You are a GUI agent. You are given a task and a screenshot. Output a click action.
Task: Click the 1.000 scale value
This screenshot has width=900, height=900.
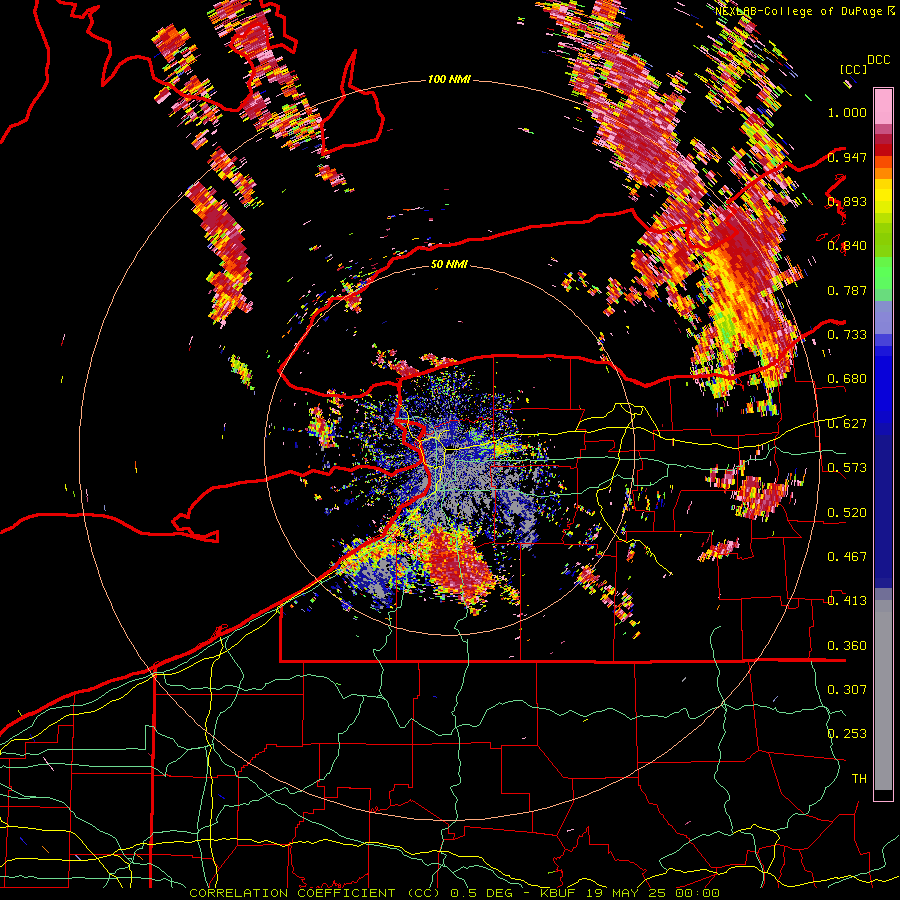coord(847,112)
